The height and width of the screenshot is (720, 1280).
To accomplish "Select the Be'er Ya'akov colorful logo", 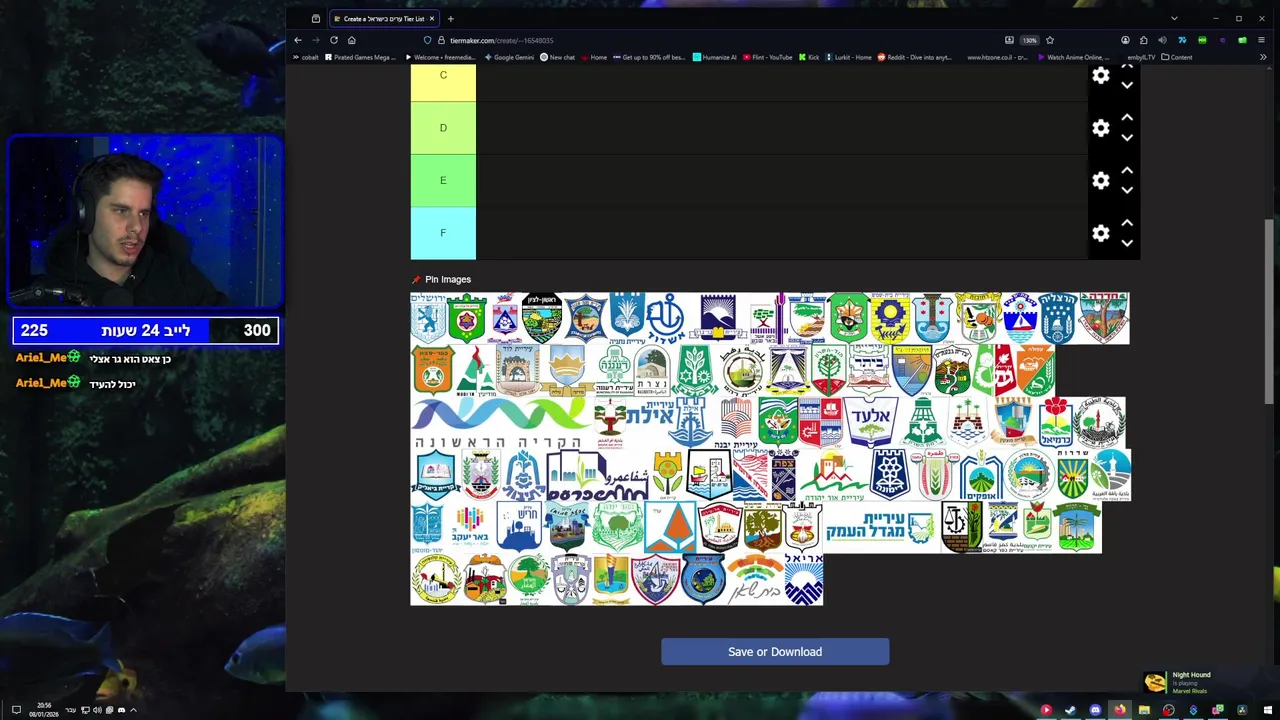I will (x=469, y=527).
